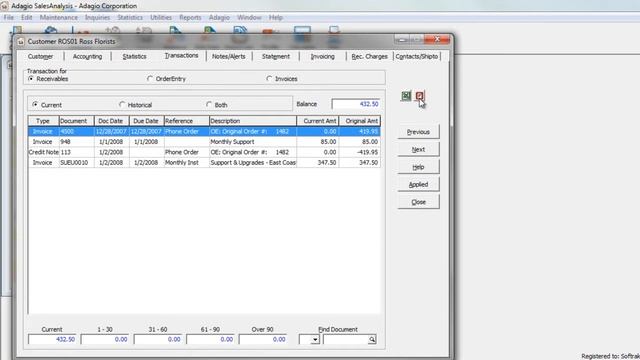Select the OrderEntry radio button
Viewport: 640px width, 360px height.
[x=150, y=78]
